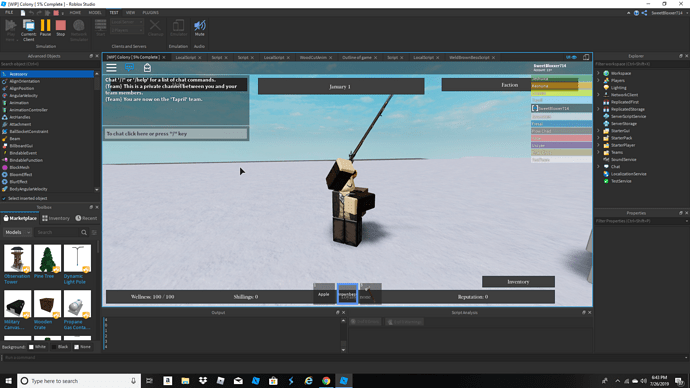Expand the StarterPlayer node in Explorer
Image resolution: width=690 pixels, height=388 pixels.
[x=598, y=145]
